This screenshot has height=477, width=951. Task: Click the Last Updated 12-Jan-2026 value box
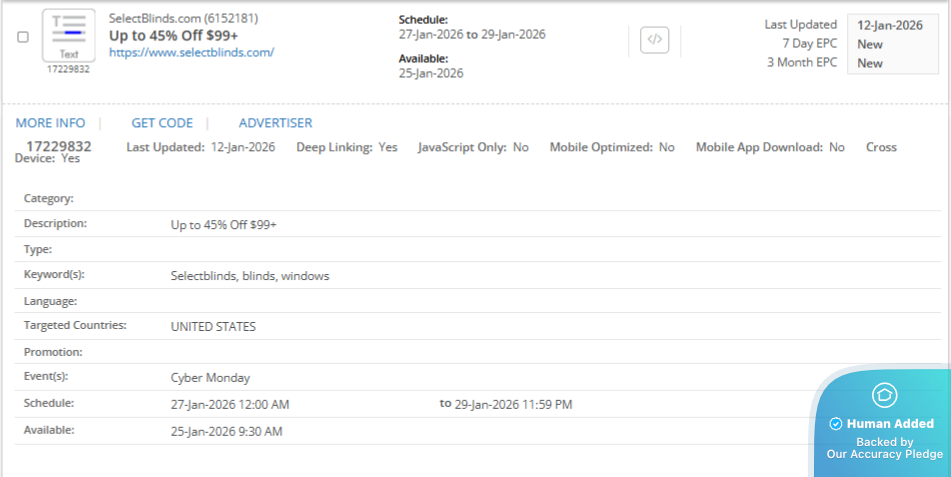[891, 25]
